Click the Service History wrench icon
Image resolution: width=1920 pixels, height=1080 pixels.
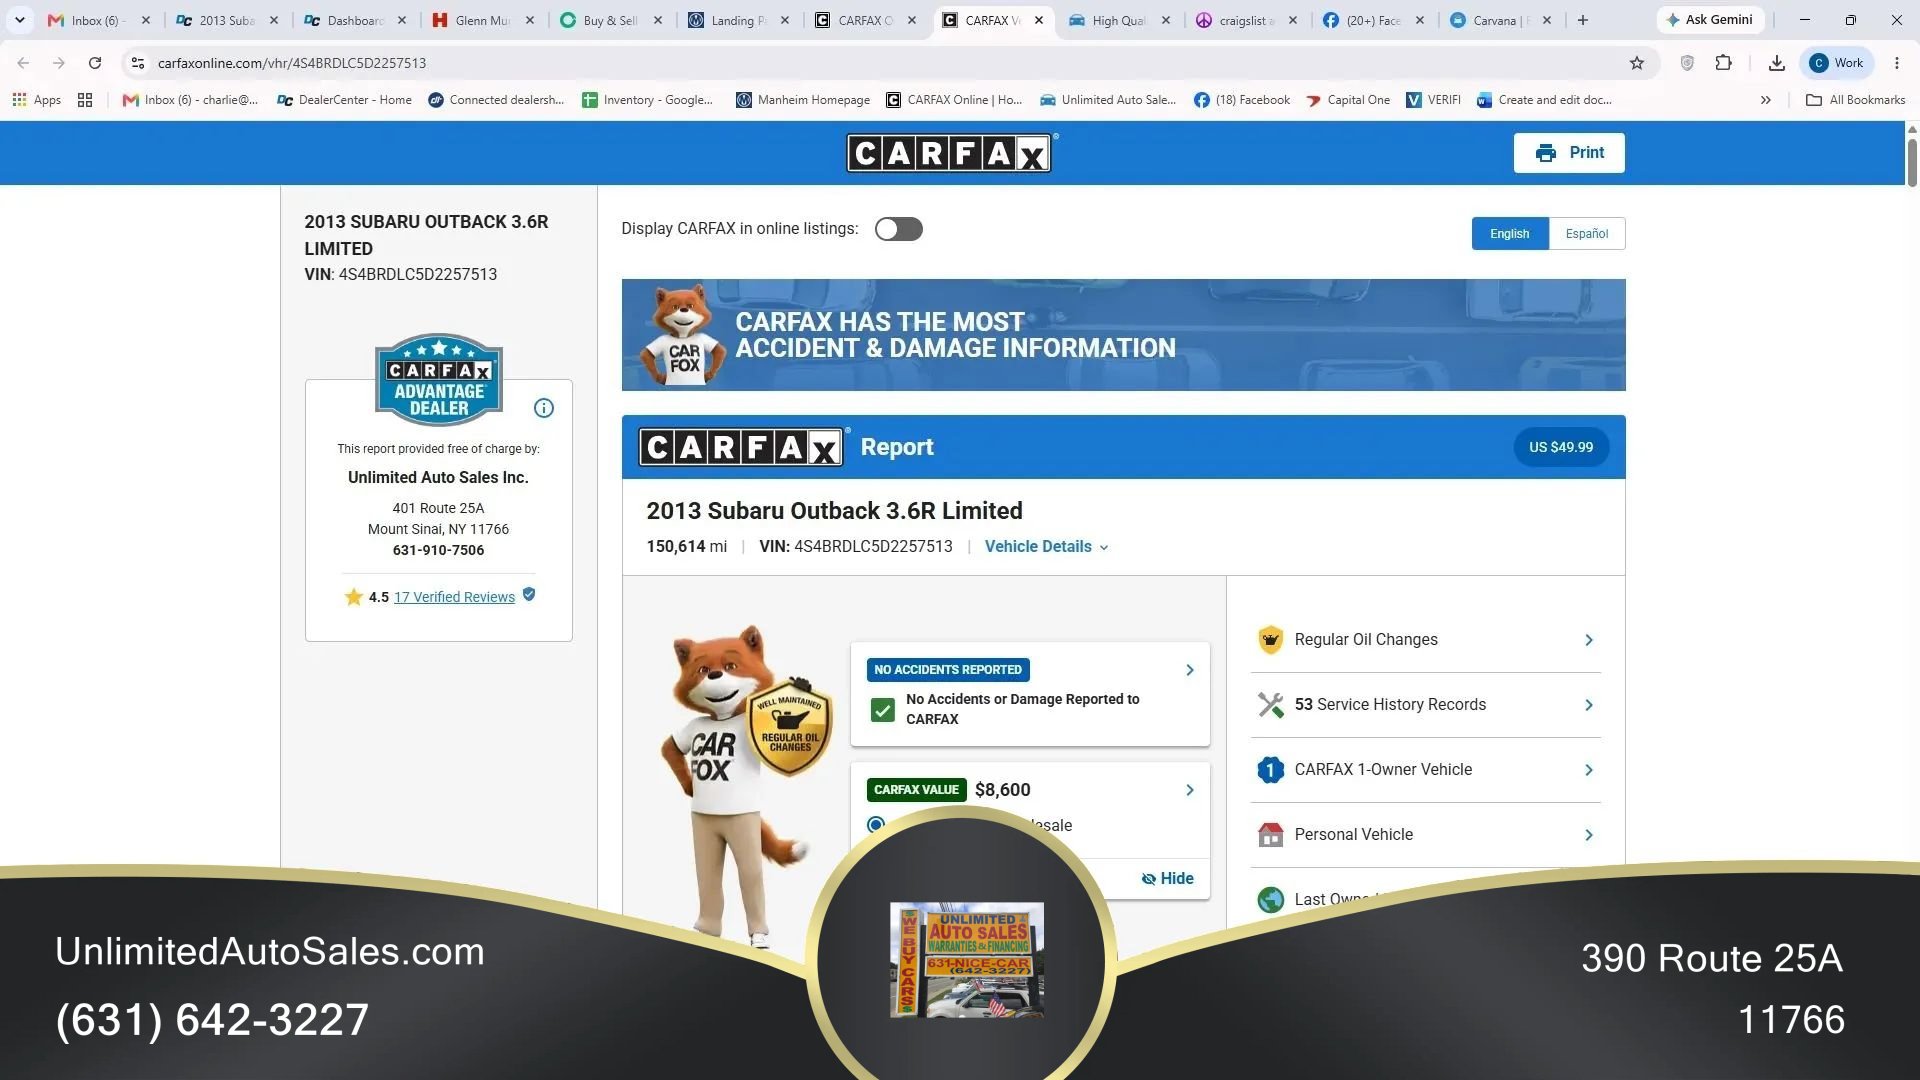[x=1270, y=705]
